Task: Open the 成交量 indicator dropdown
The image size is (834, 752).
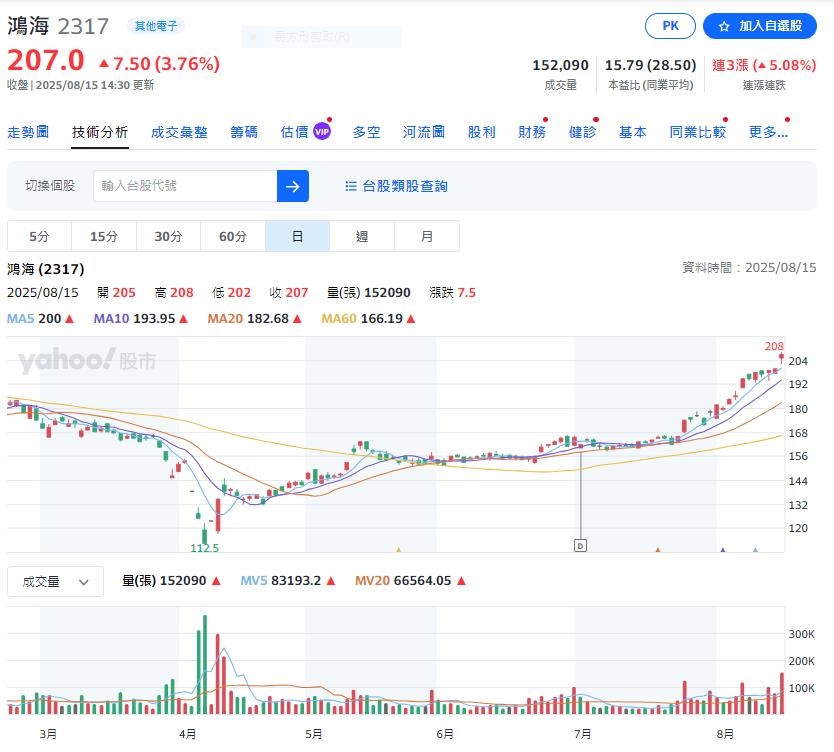Action: 55,581
